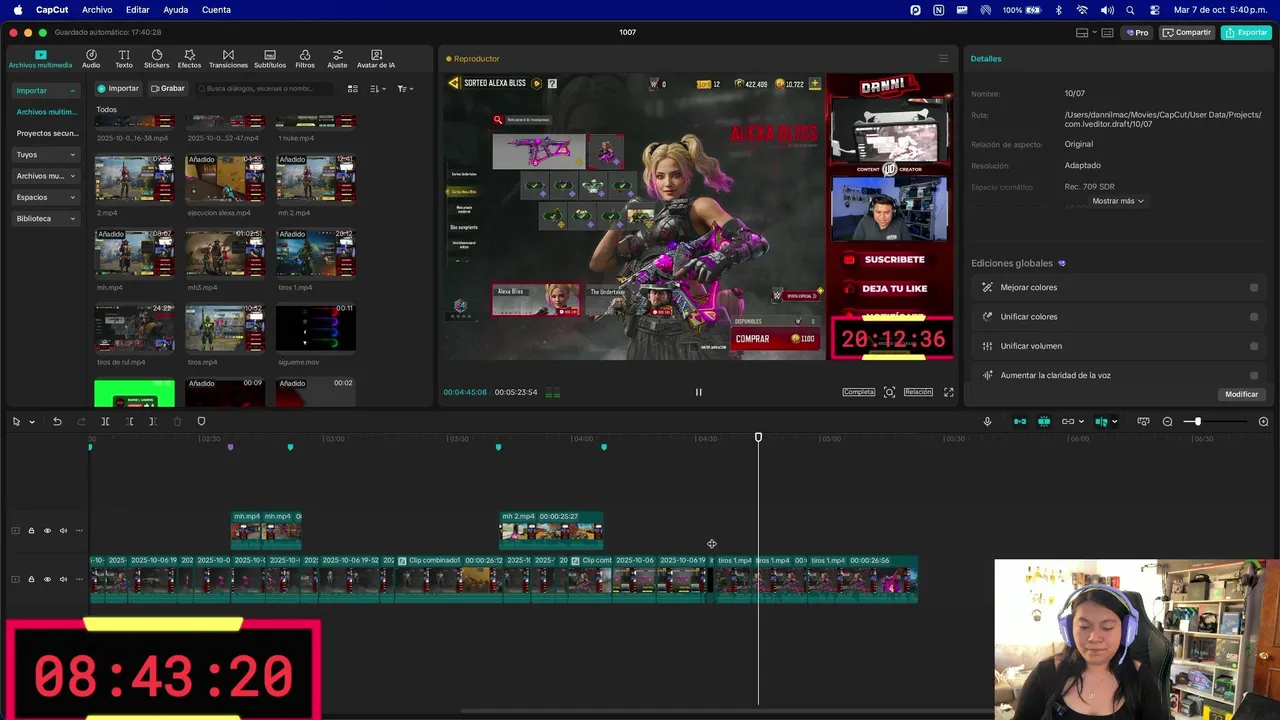This screenshot has height=720, width=1280.
Task: Click the Importar media button
Action: [118, 89]
